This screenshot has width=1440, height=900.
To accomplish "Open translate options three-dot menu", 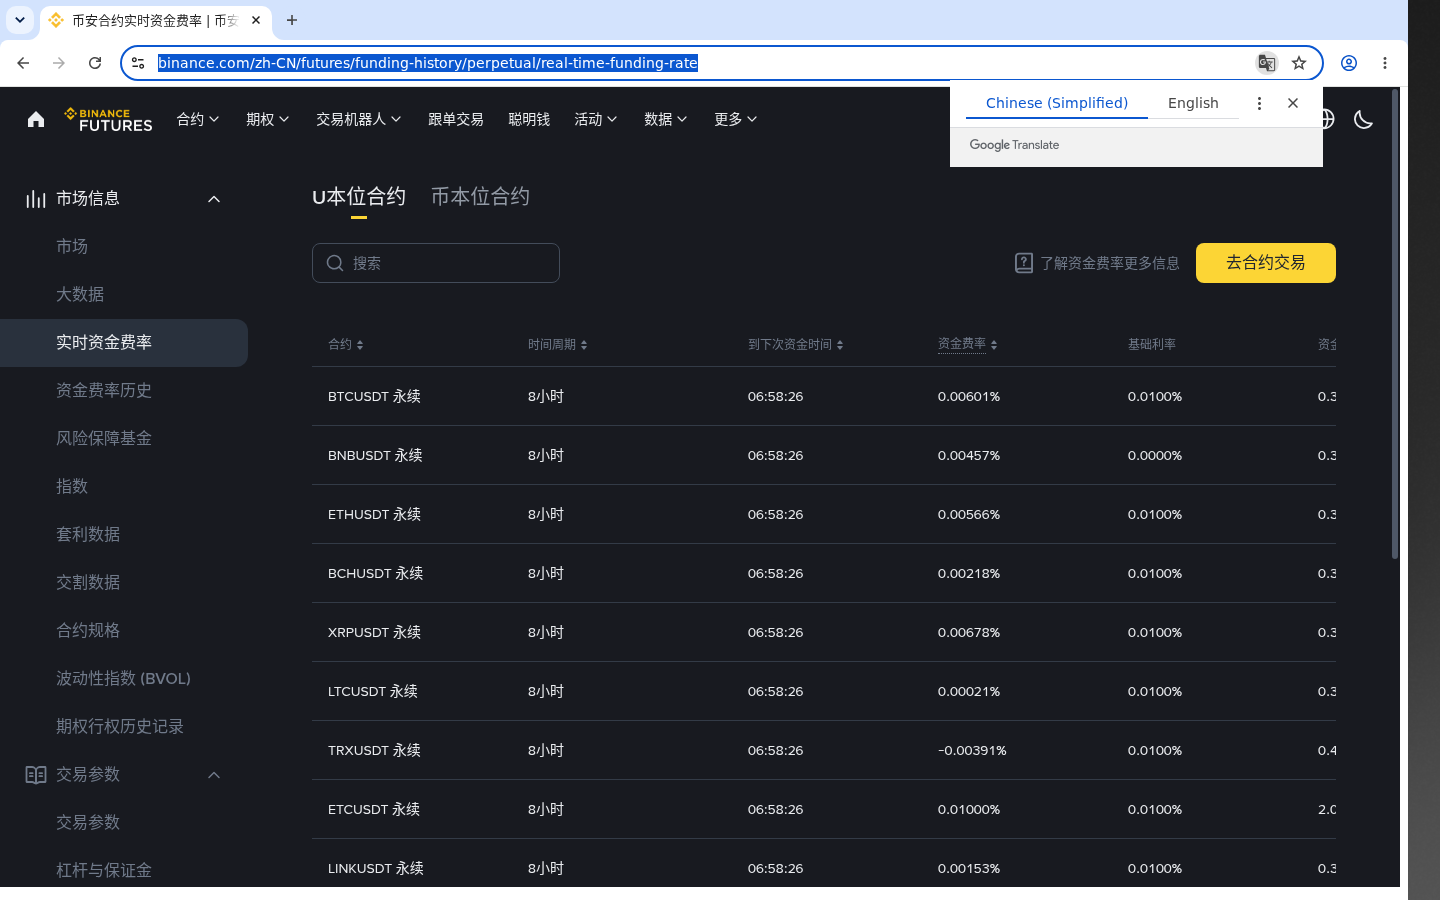I will coord(1259,103).
